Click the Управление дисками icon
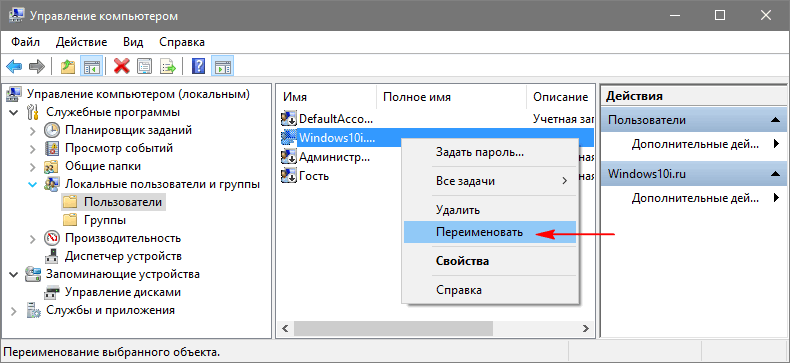 [52, 292]
